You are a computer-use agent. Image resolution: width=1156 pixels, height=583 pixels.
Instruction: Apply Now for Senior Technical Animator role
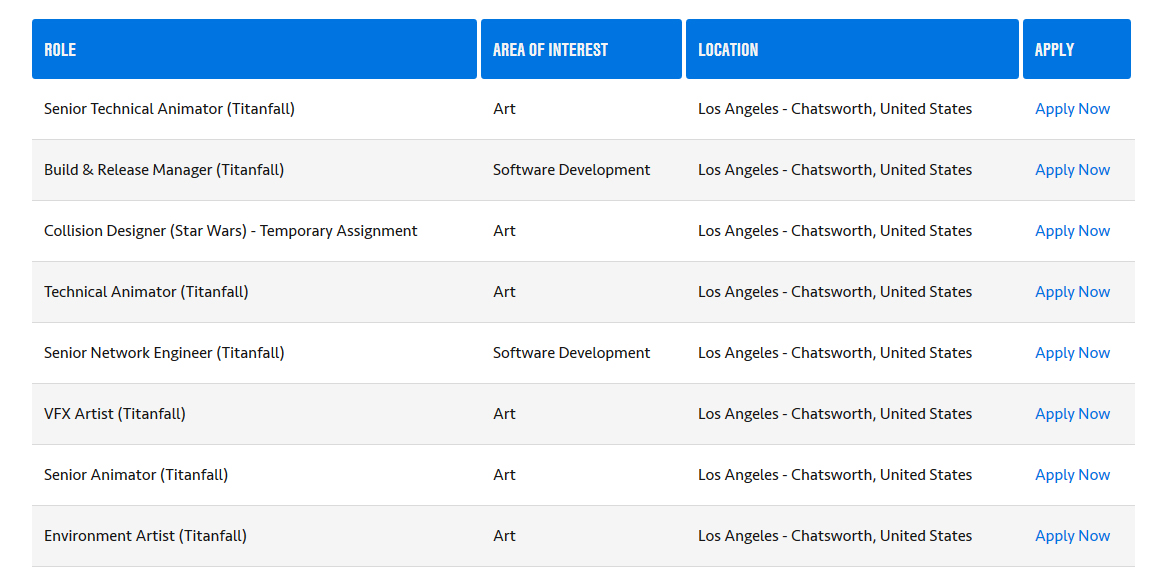pos(1072,109)
